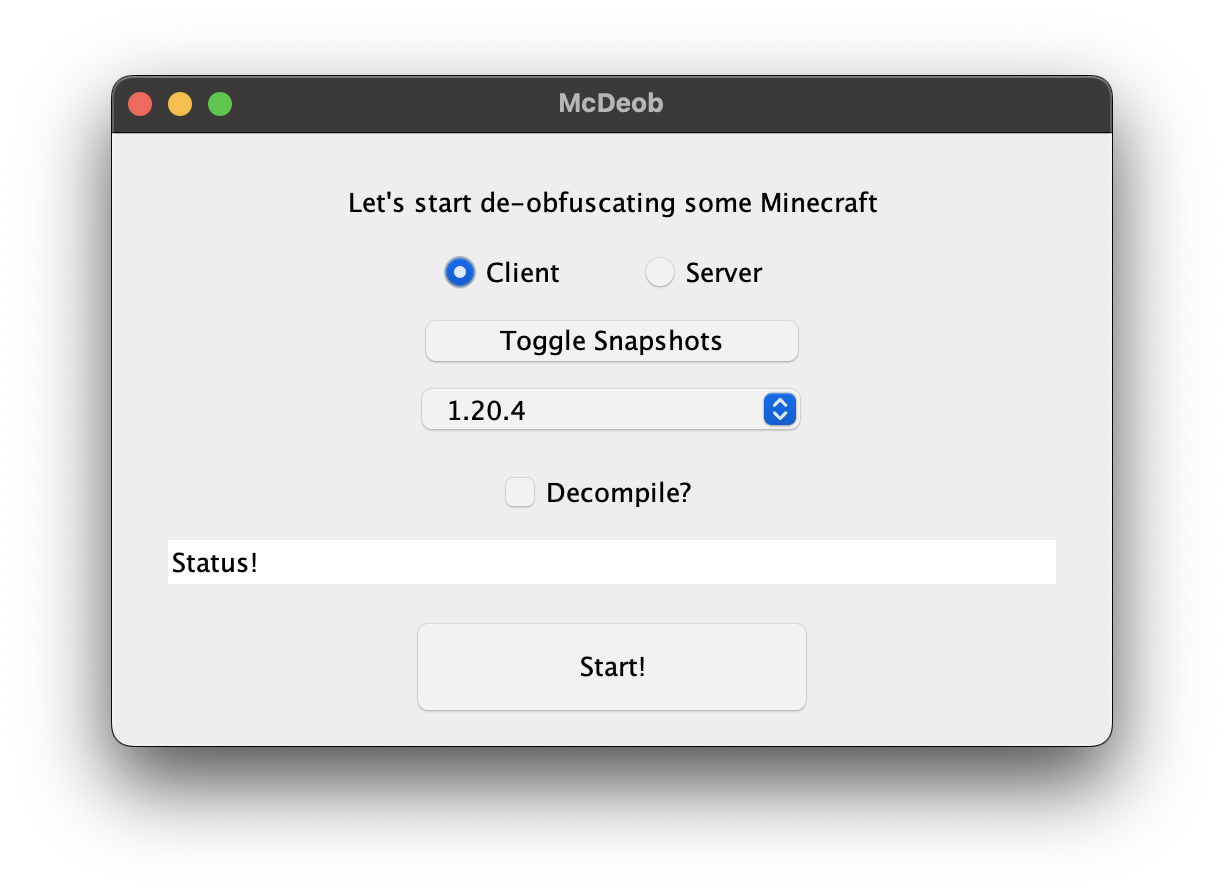Click the "Let's start de-obfuscating some Minecraft" heading
This screenshot has width=1224, height=894.
coord(612,203)
